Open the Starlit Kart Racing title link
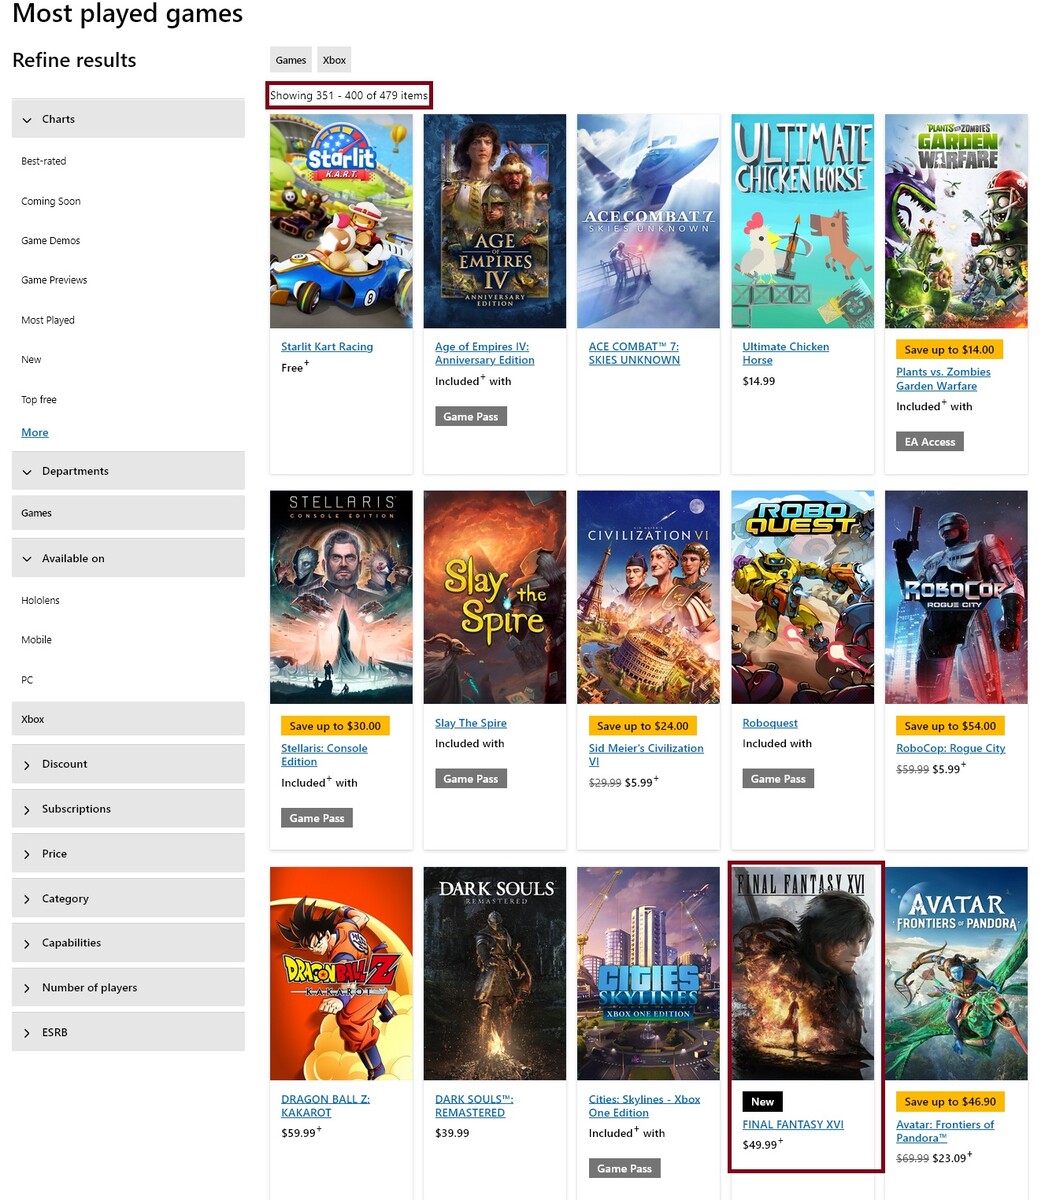1045x1200 pixels. click(x=327, y=347)
